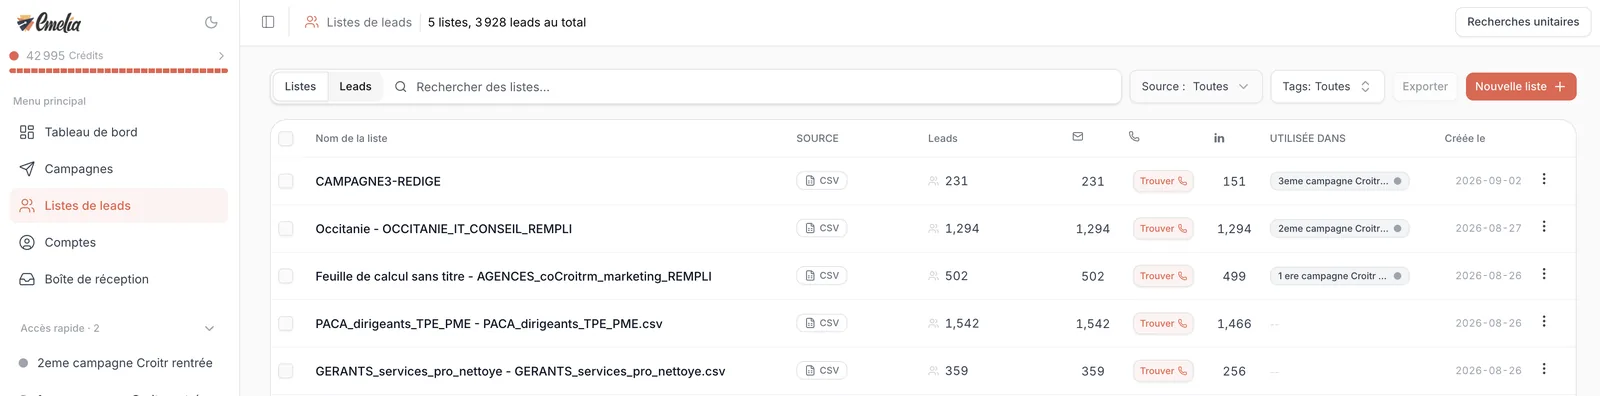
Task: Click the credits progress bar
Action: [x=119, y=71]
